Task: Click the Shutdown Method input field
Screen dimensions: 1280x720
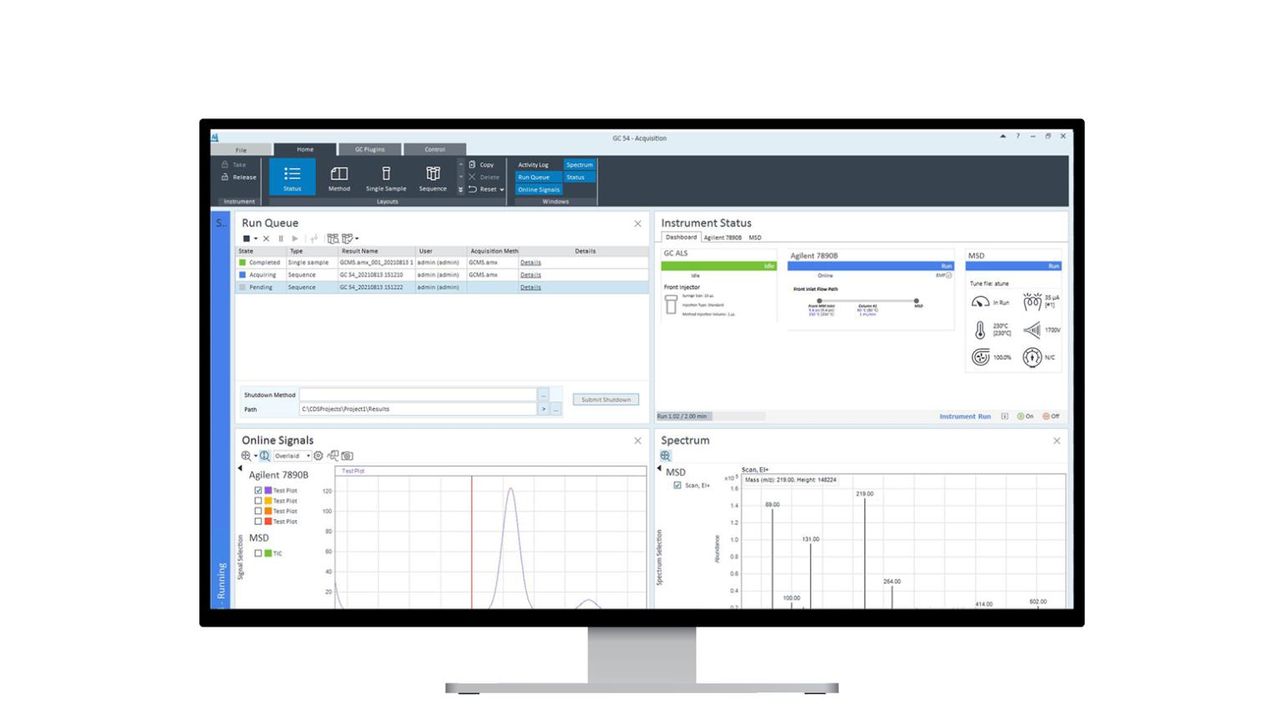Action: [418, 395]
